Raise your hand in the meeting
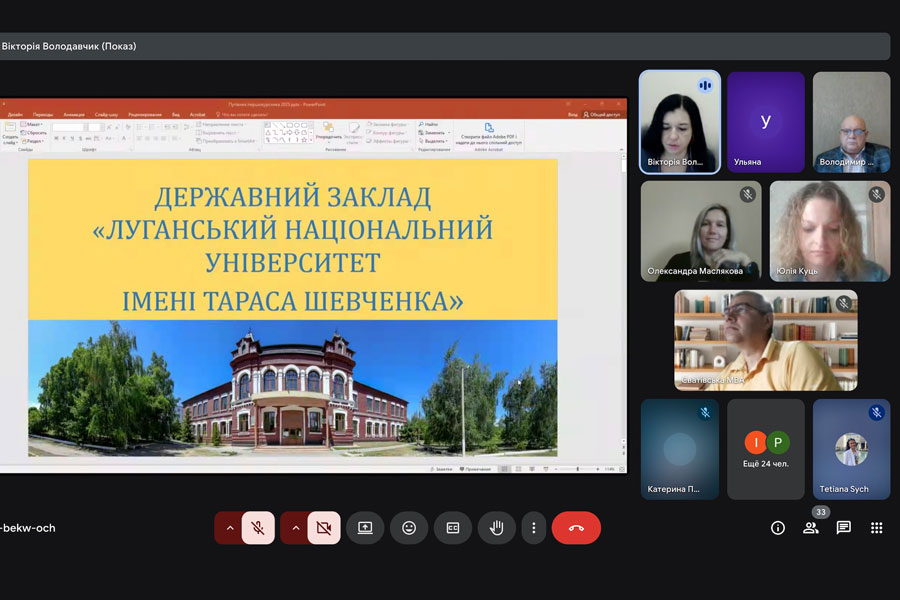This screenshot has height=600, width=900. [496, 528]
